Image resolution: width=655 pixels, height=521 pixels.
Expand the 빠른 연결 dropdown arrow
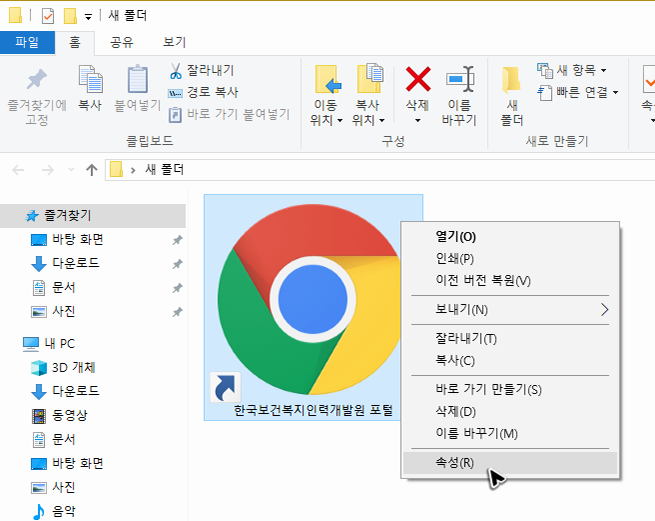pos(616,92)
